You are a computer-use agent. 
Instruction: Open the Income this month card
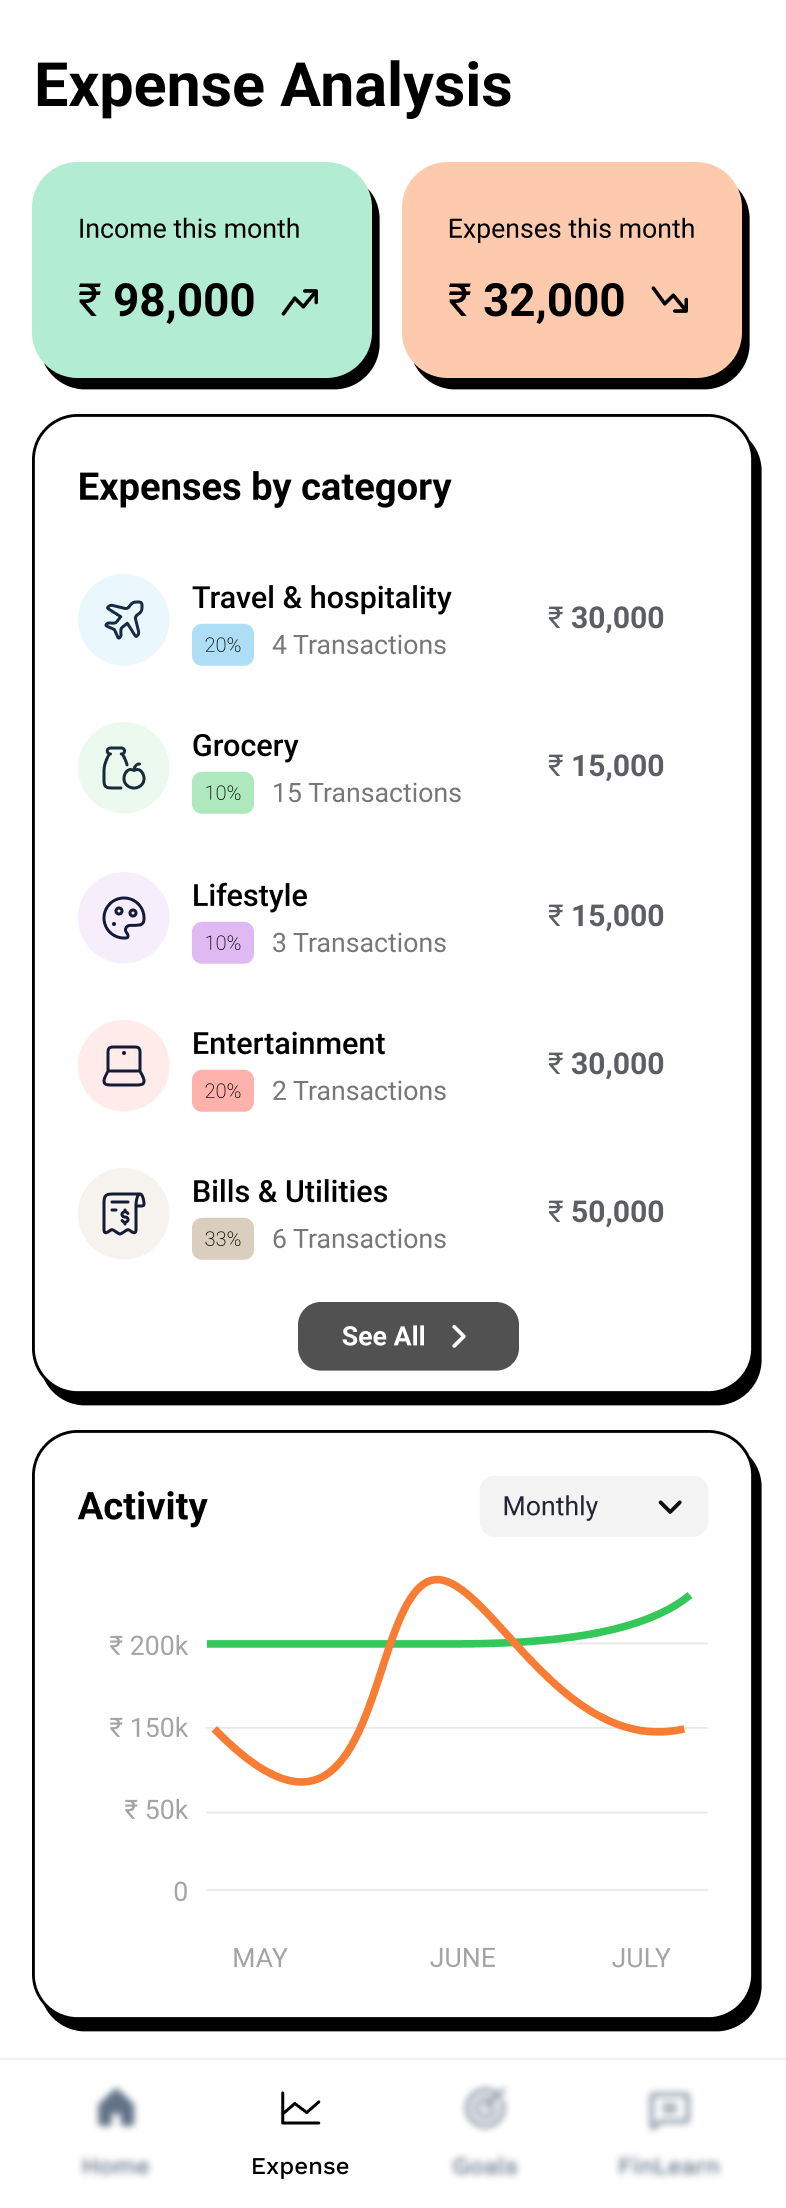pos(202,270)
